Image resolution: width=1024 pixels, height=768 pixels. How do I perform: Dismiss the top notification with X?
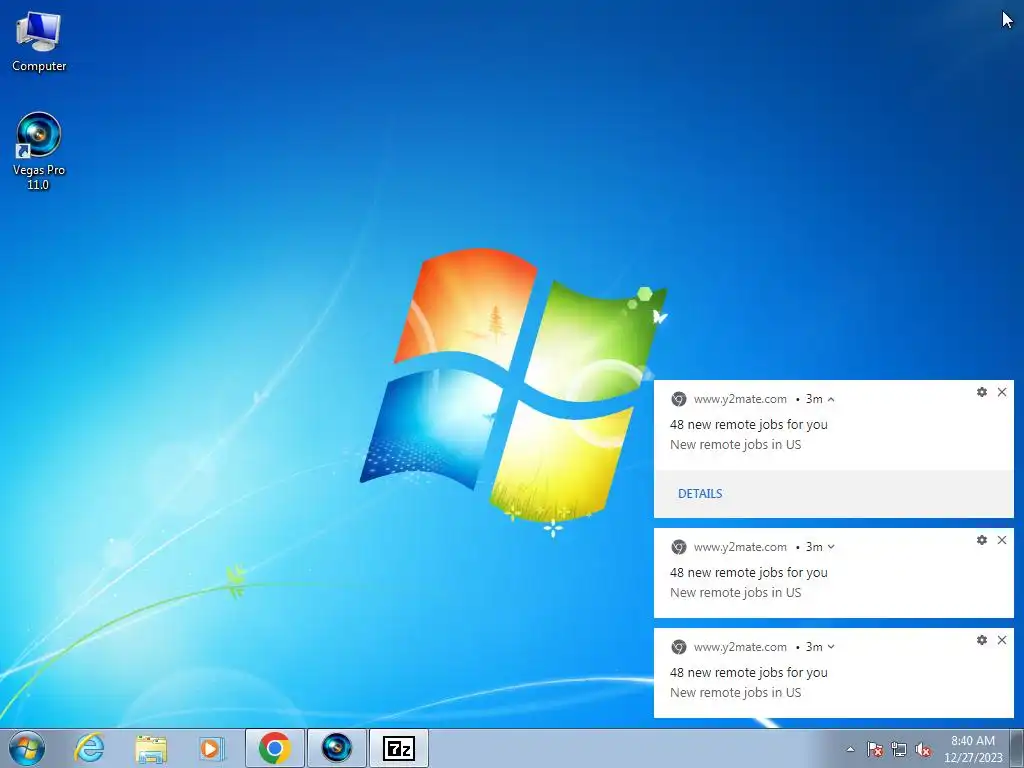pyautogui.click(x=1002, y=392)
